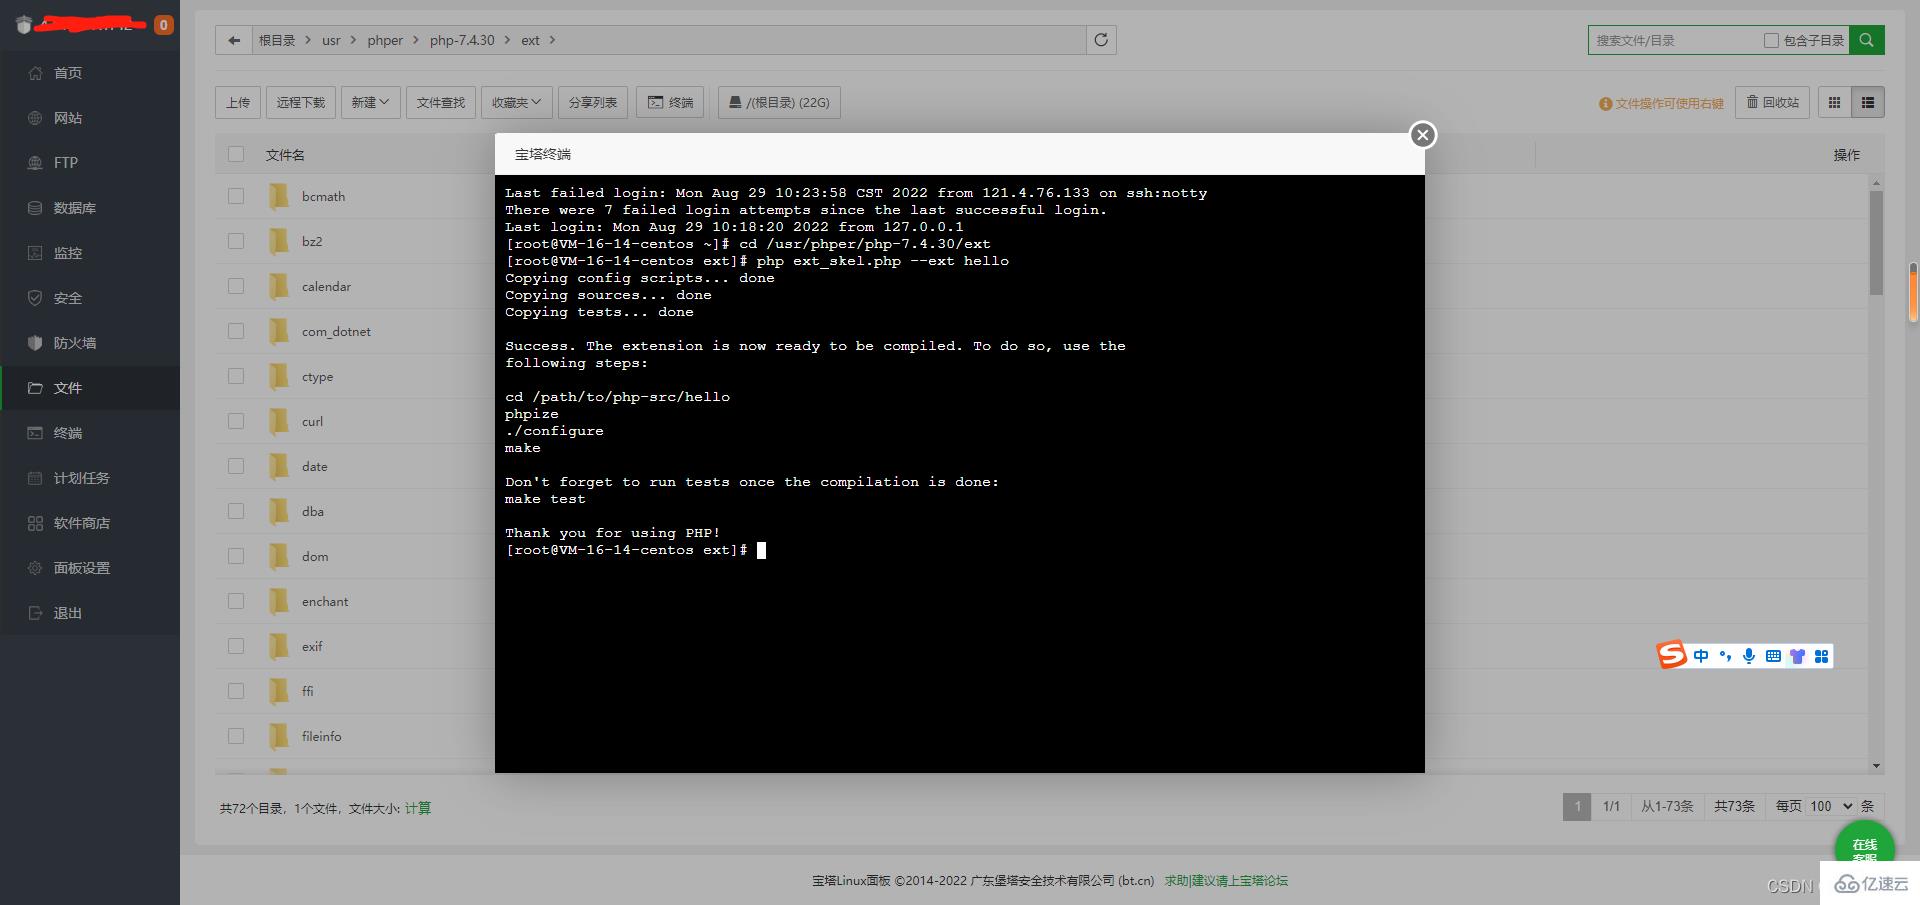1920x905 pixels.
Task: Switch to grid icon view
Action: (x=1834, y=102)
